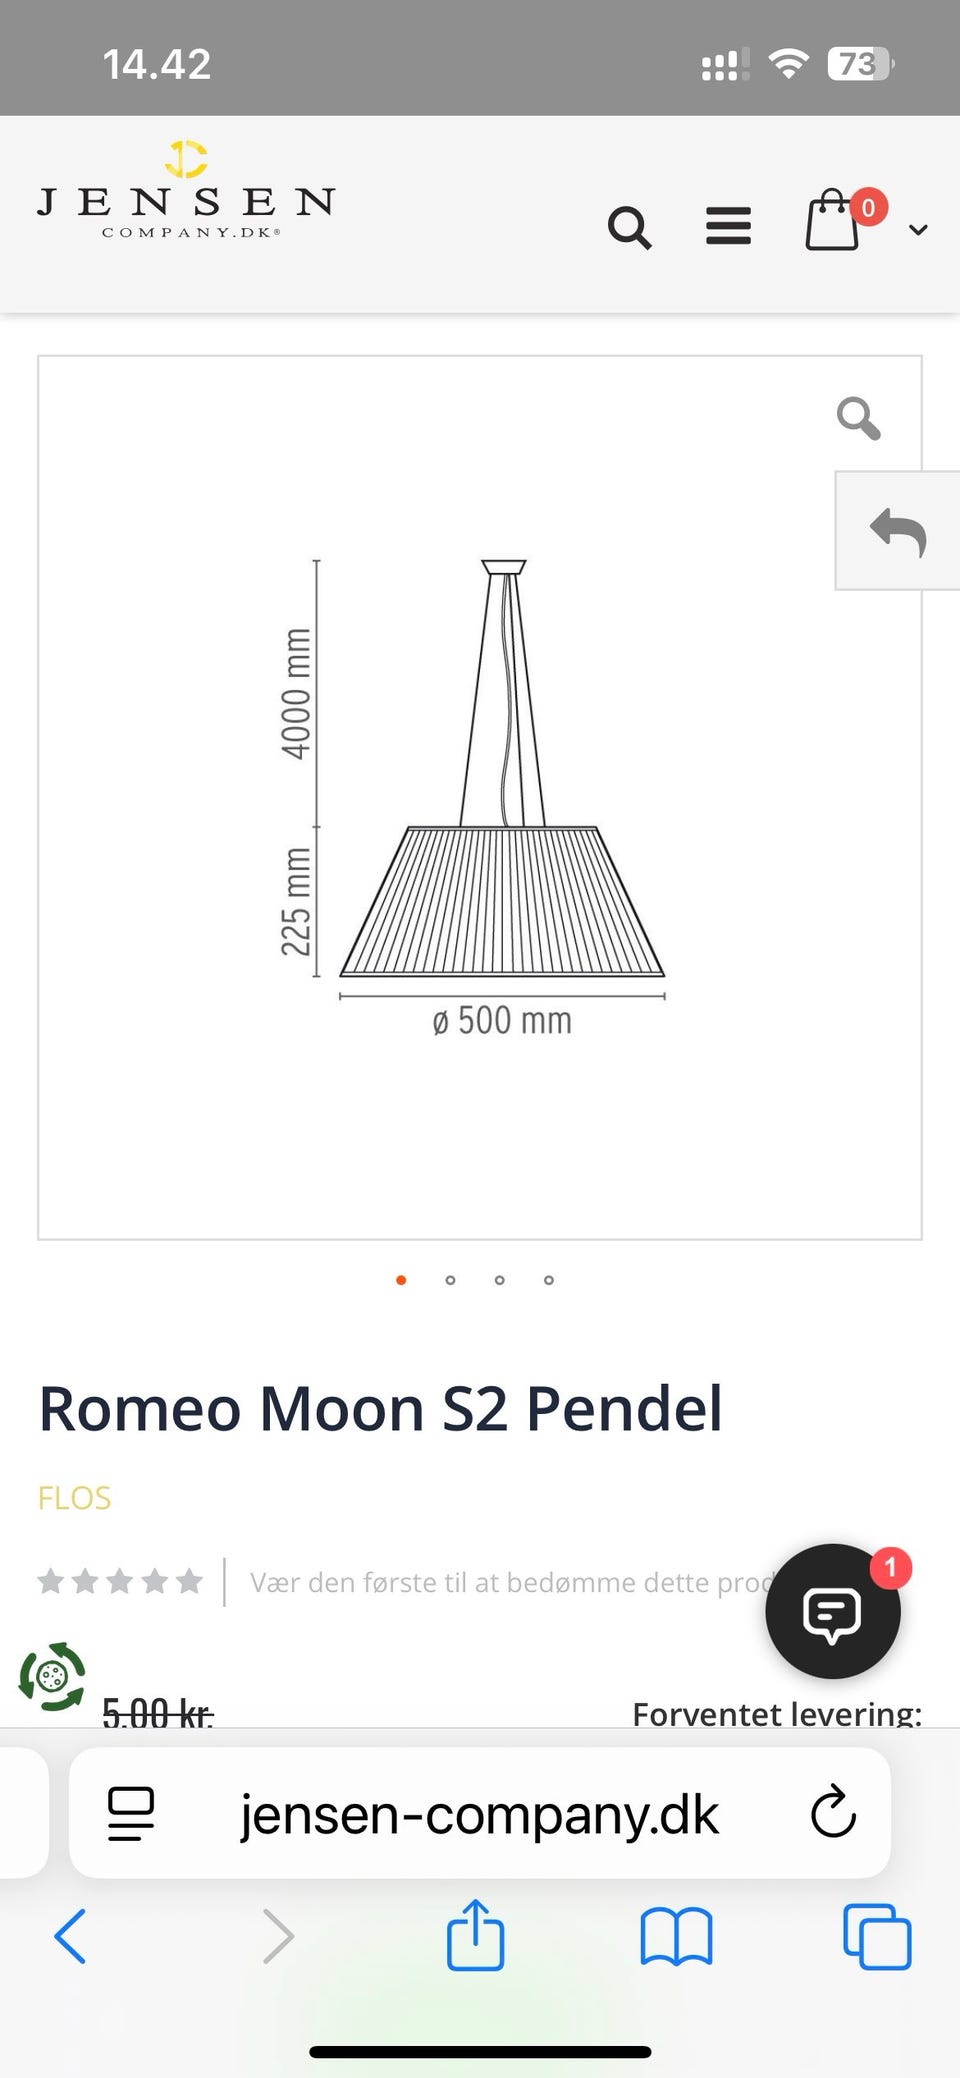Screen dimensions: 960x2078
Task: Open the site search magnifier icon
Action: [629, 227]
